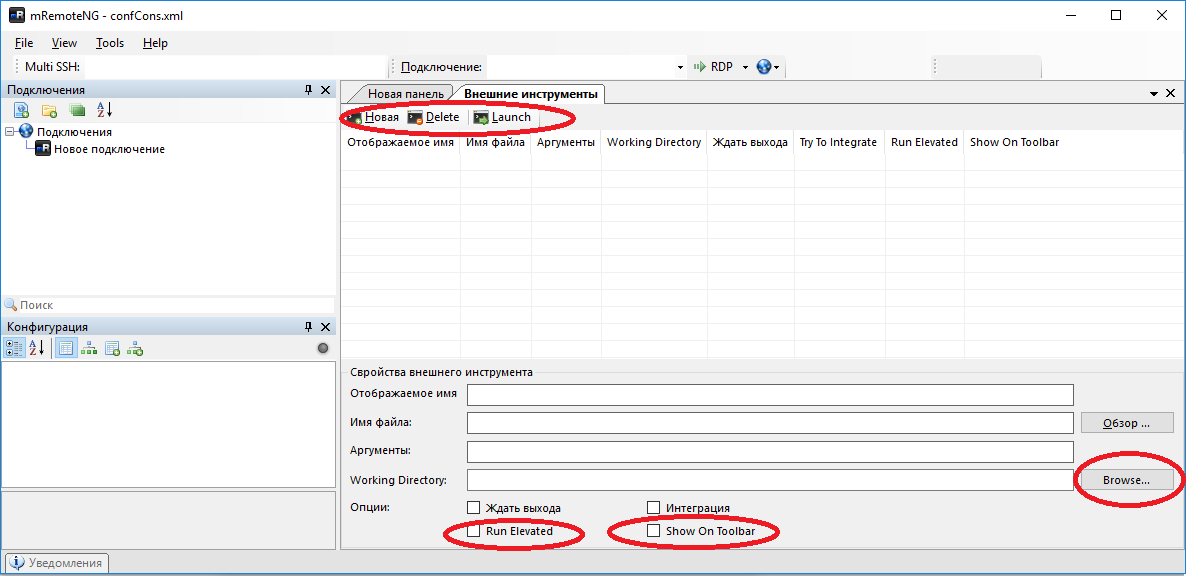The image size is (1186, 576).
Task: Sort connections A-Z in Подключения panel
Action: 104,111
